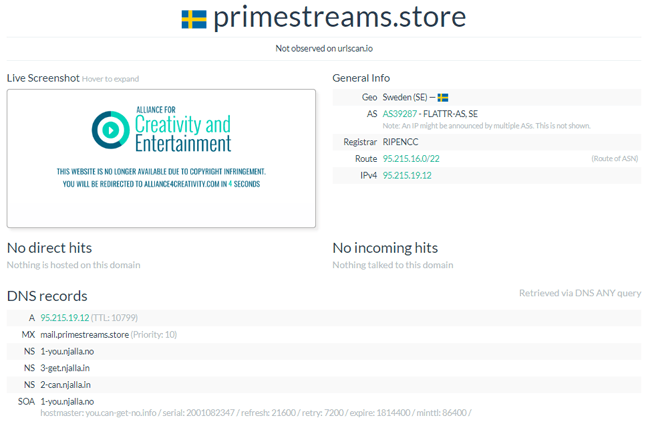This screenshot has width=650, height=424.
Task: Click the '(TTL: 10799)' value
Action: pyautogui.click(x=114, y=317)
